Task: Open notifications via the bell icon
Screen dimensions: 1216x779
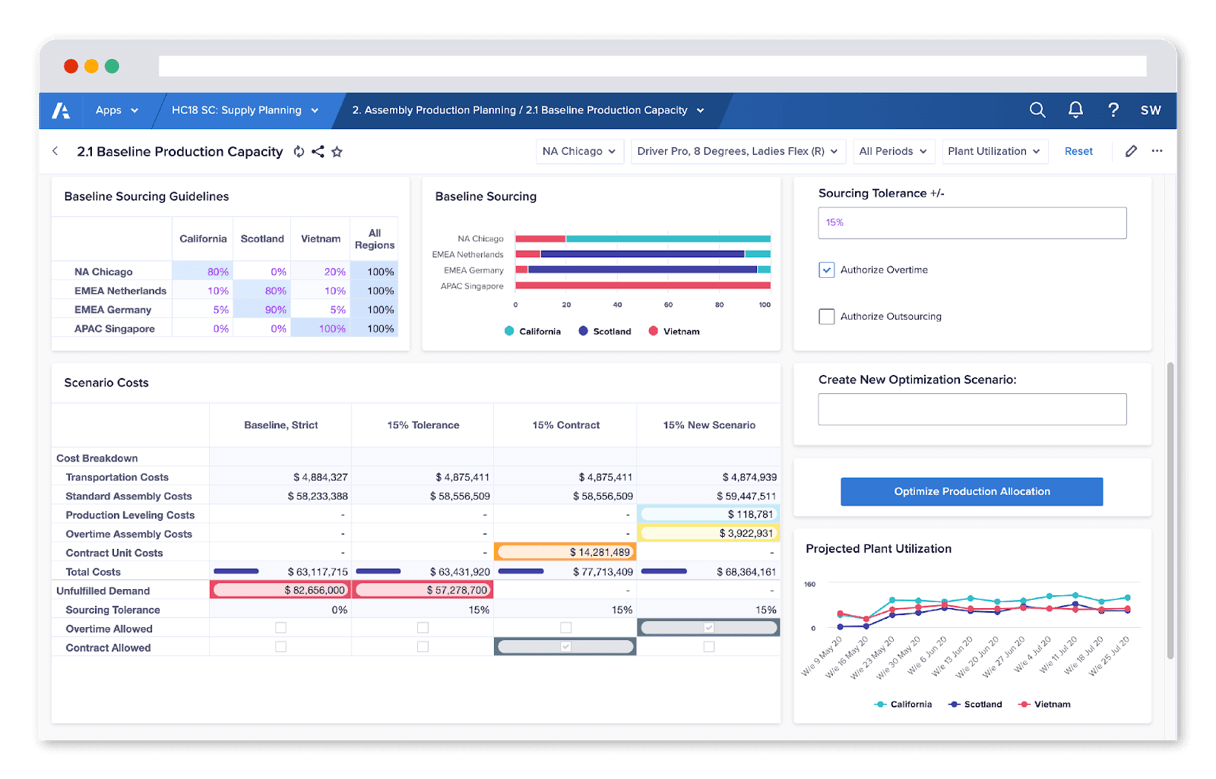Action: point(1075,110)
